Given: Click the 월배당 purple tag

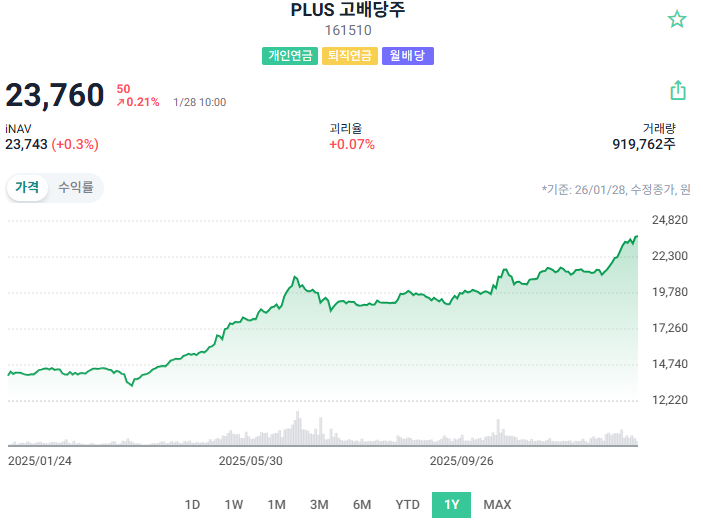Looking at the screenshot, I should [x=408, y=56].
